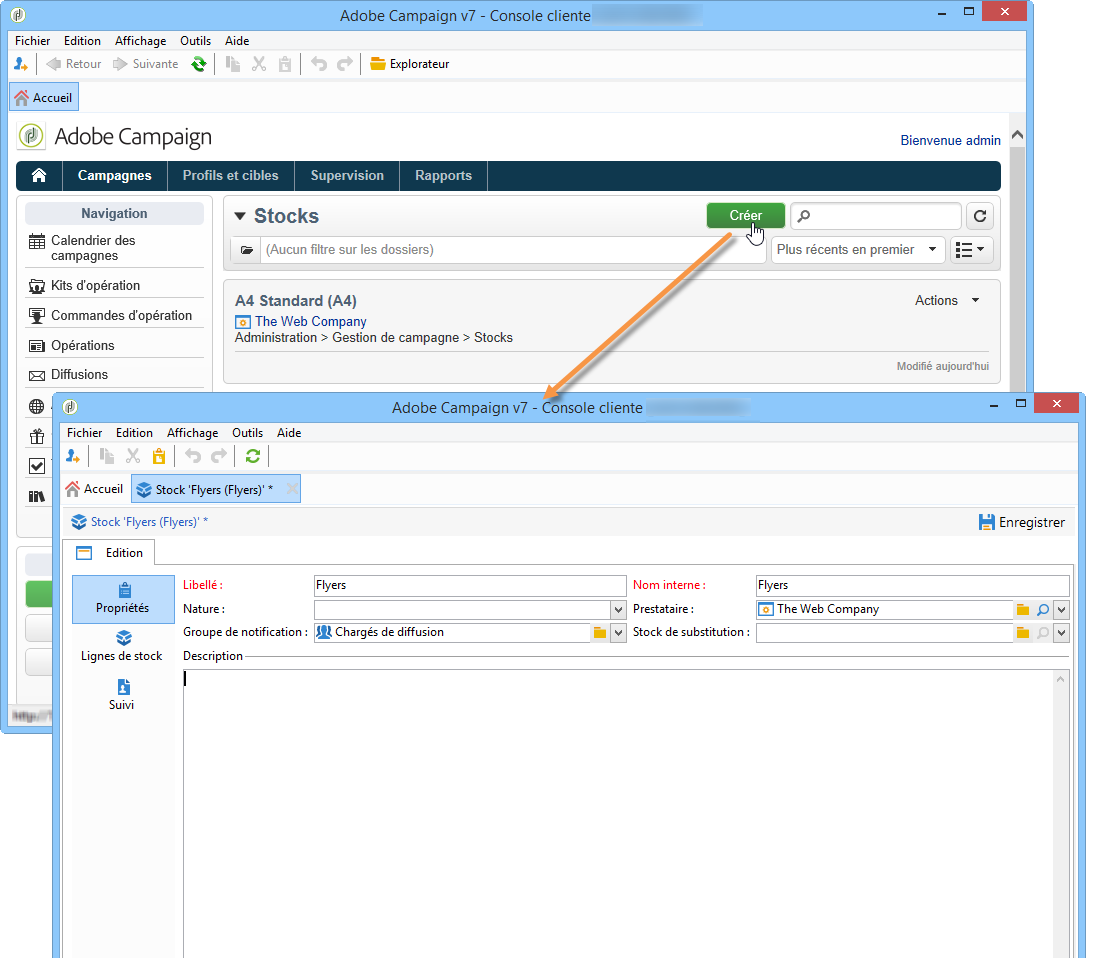Switch to the Profils et cibles tab
The height and width of the screenshot is (958, 1100).
[230, 175]
